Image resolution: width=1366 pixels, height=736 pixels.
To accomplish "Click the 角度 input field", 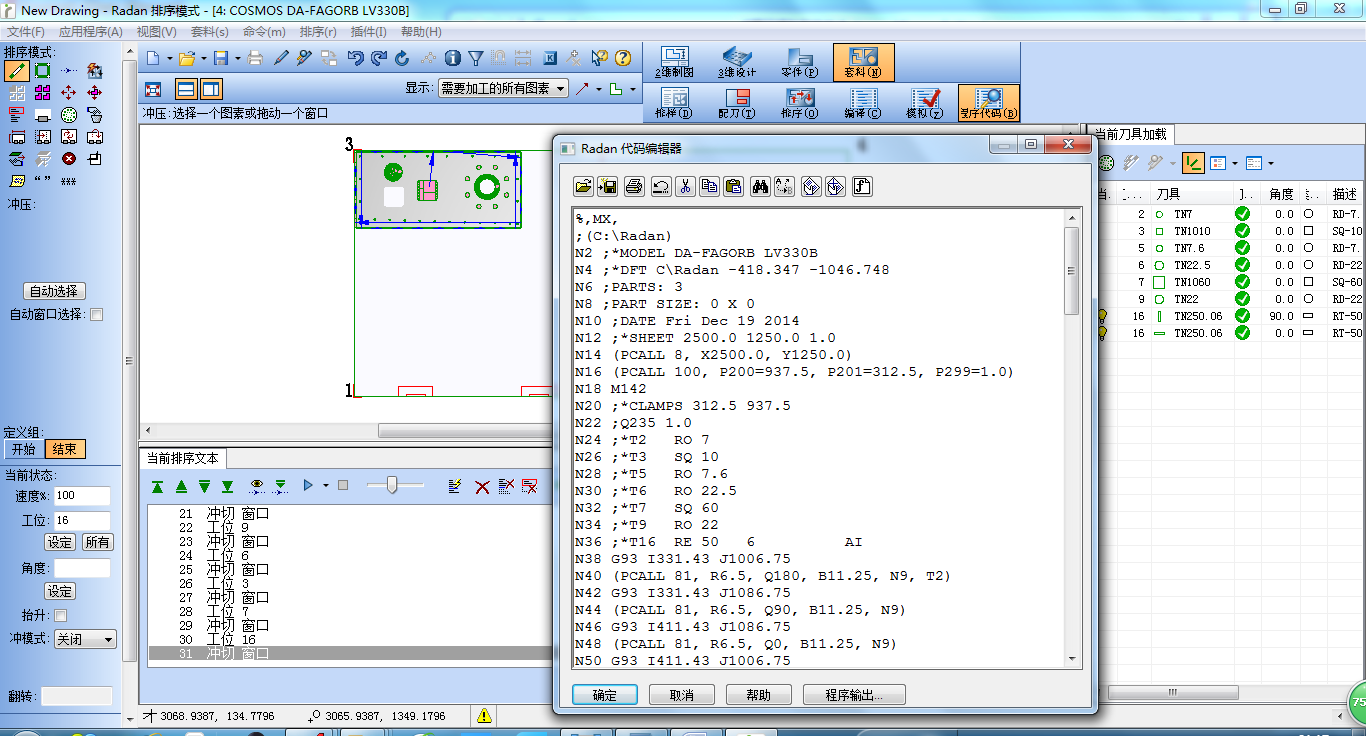I will click(81, 568).
